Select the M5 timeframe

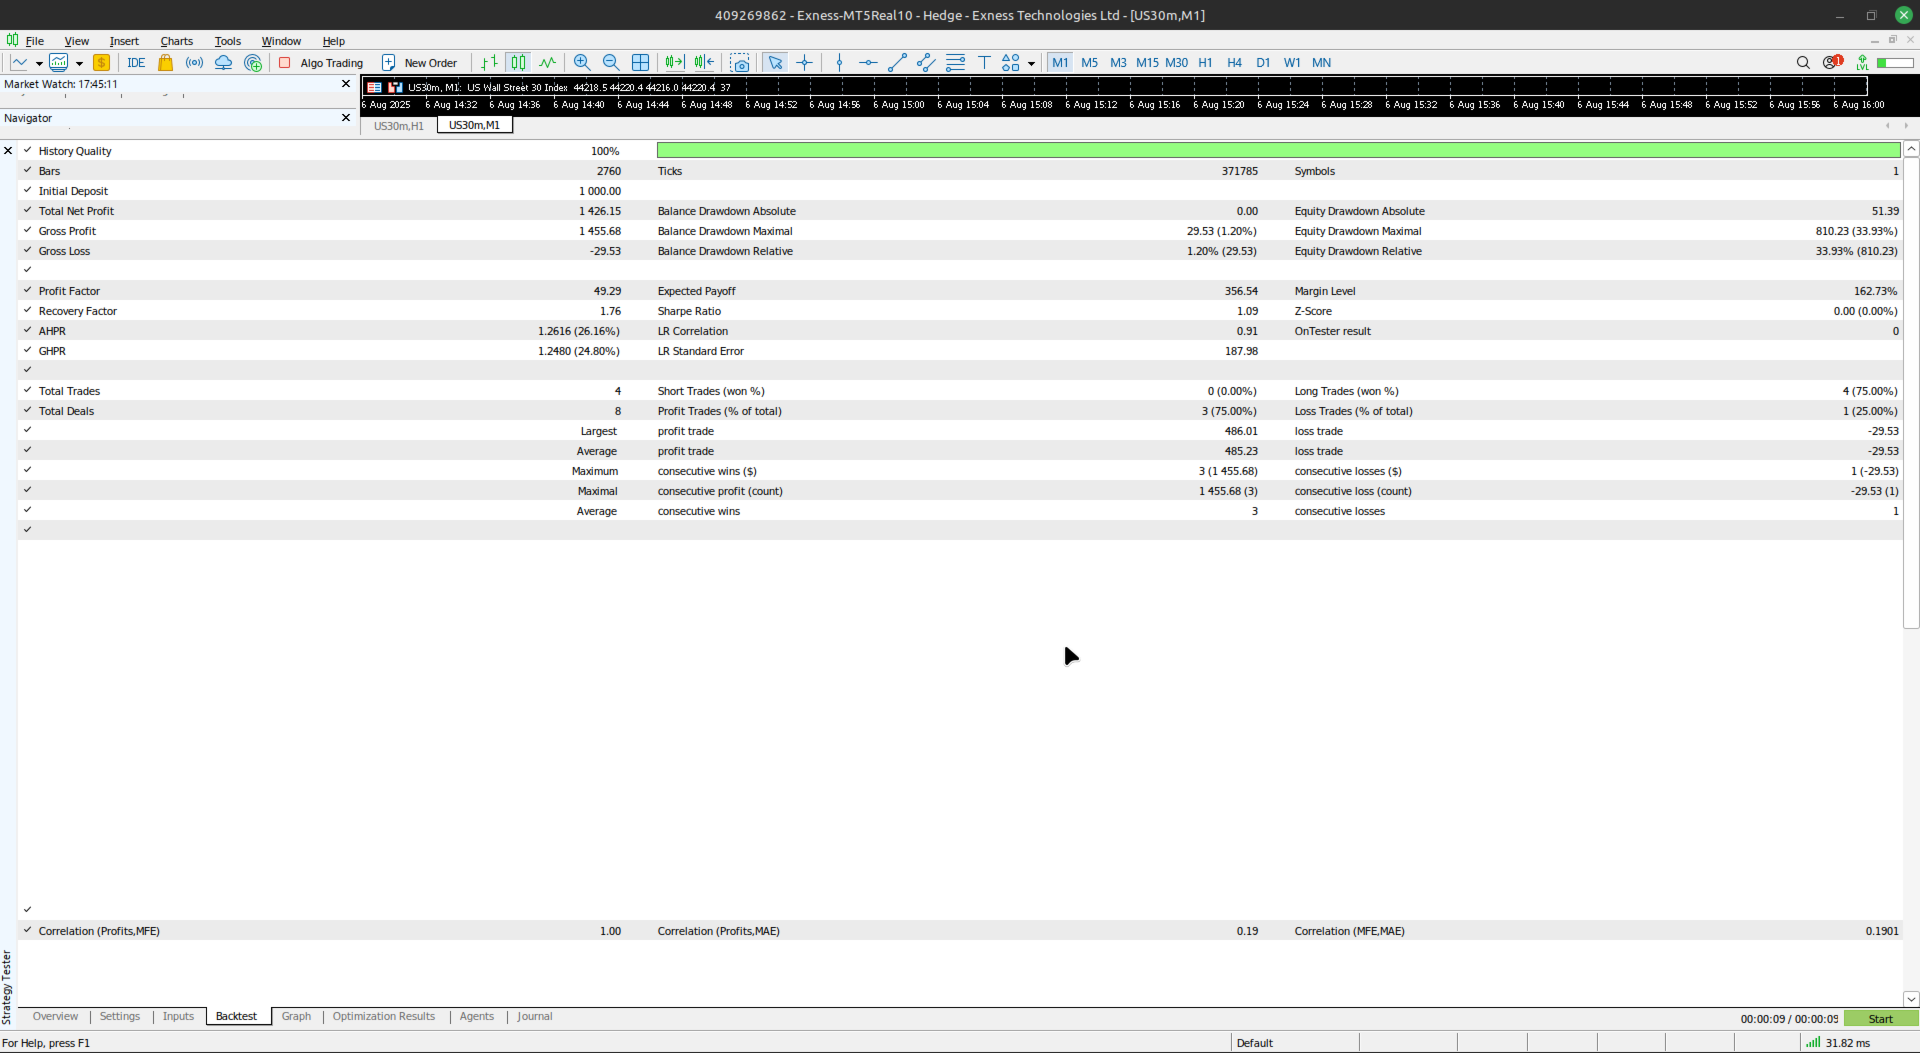(1089, 62)
